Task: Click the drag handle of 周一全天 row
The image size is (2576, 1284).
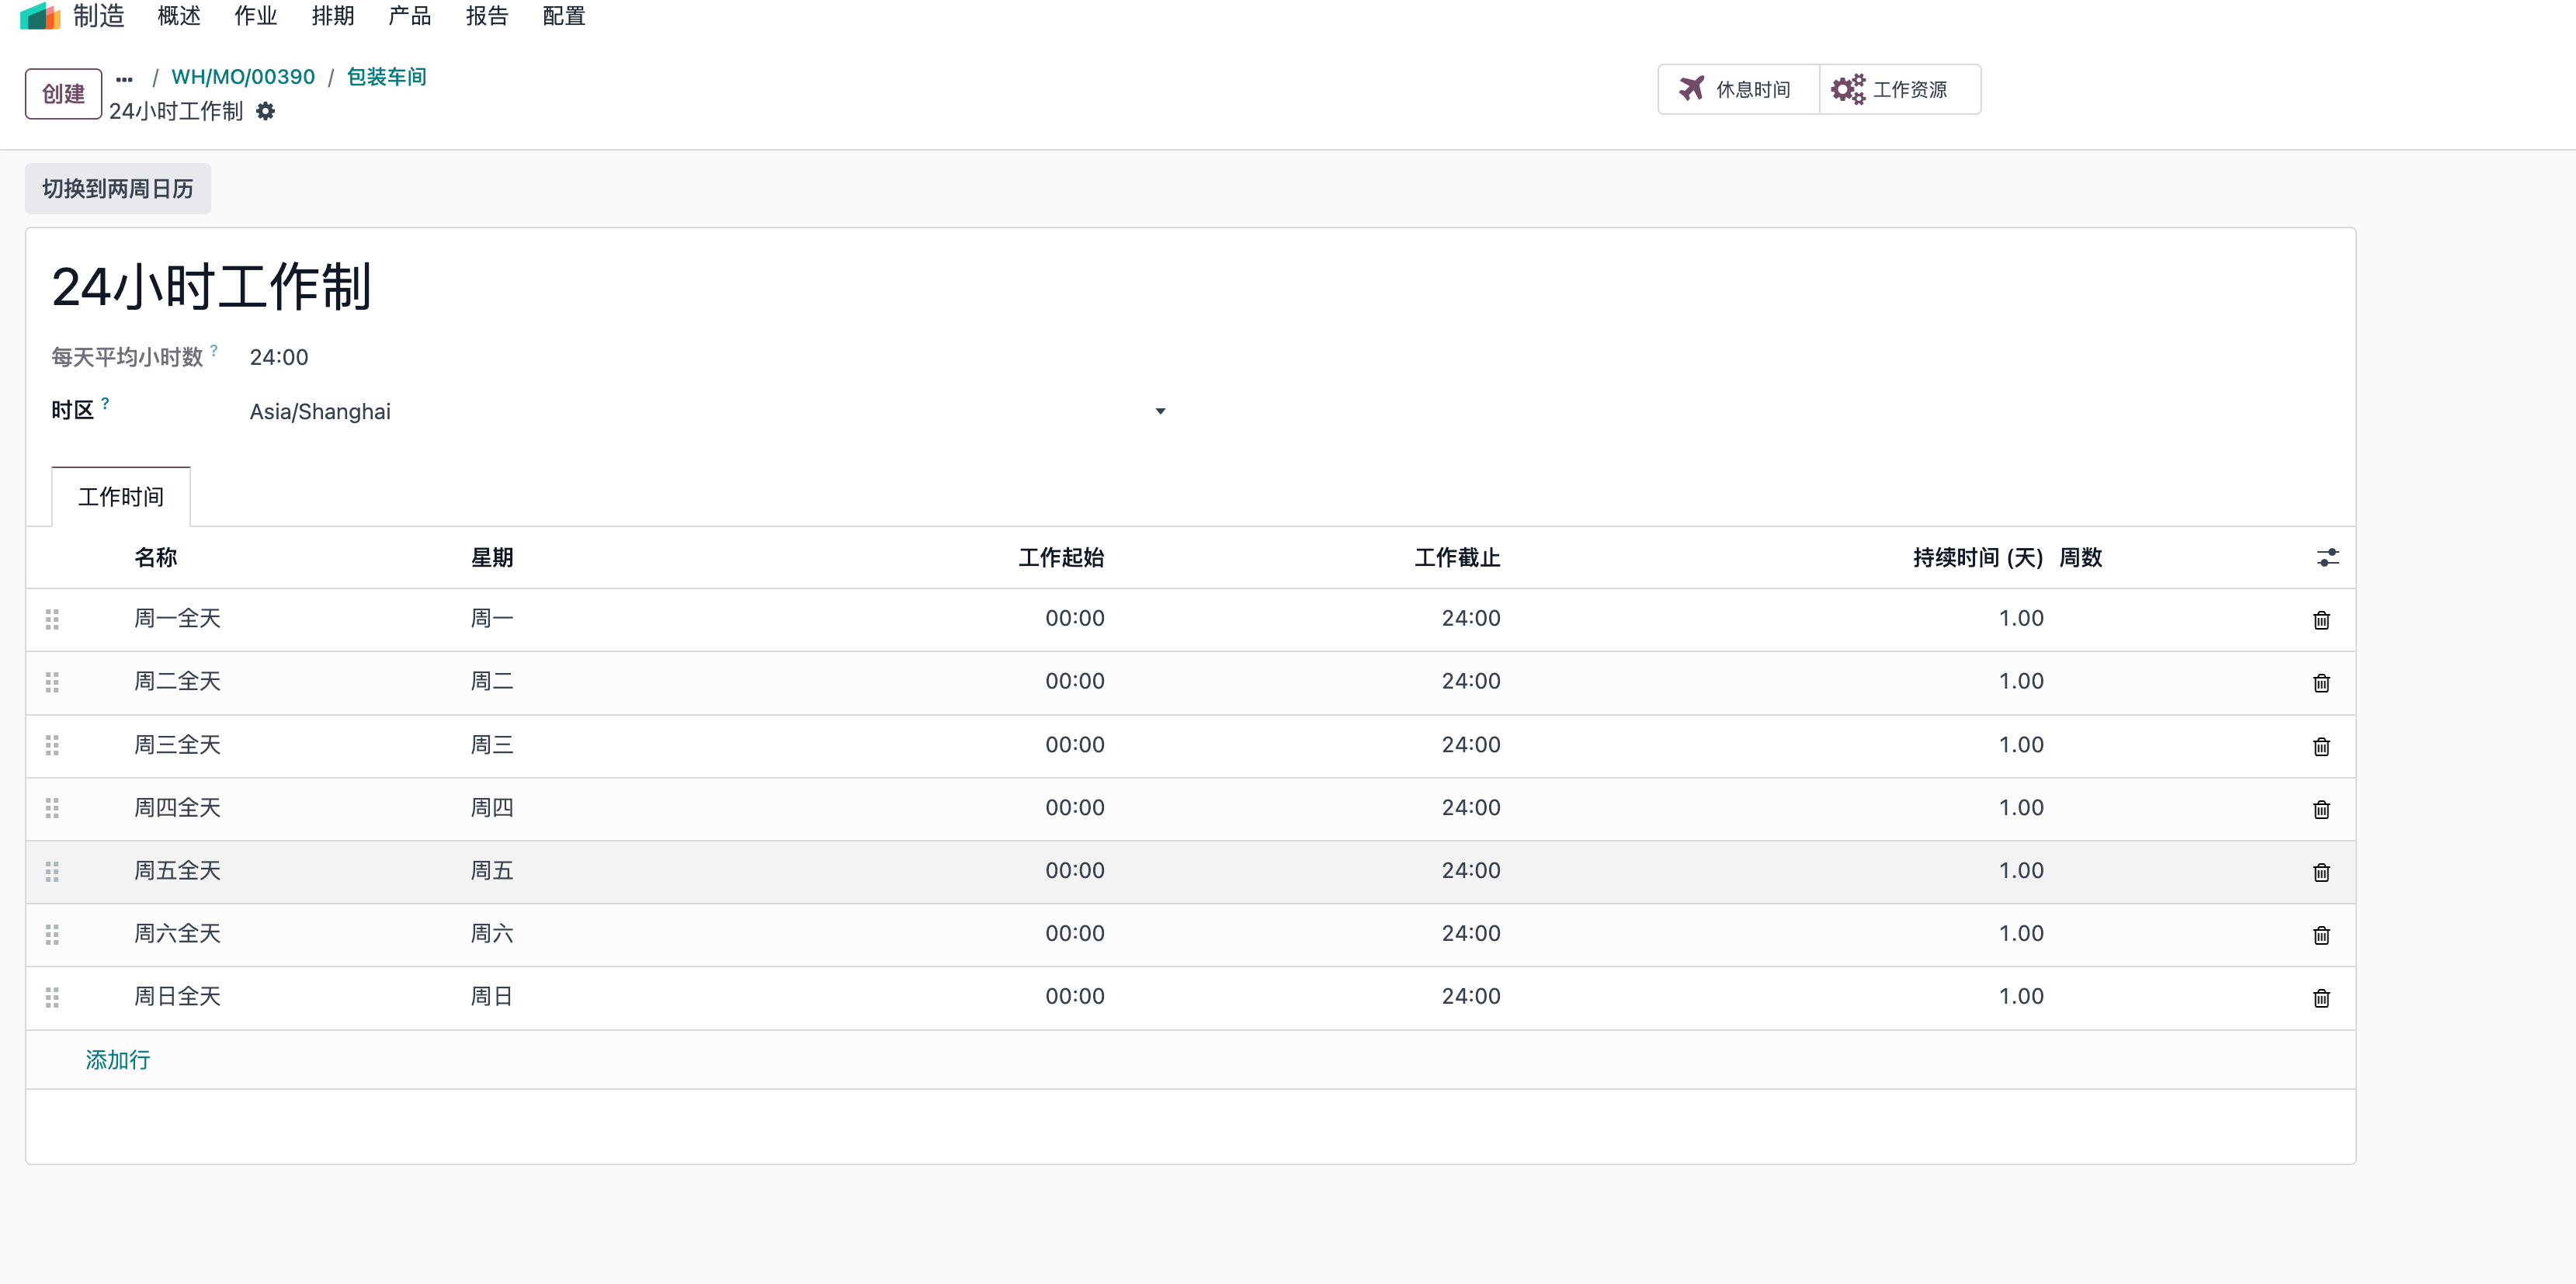Action: point(52,619)
